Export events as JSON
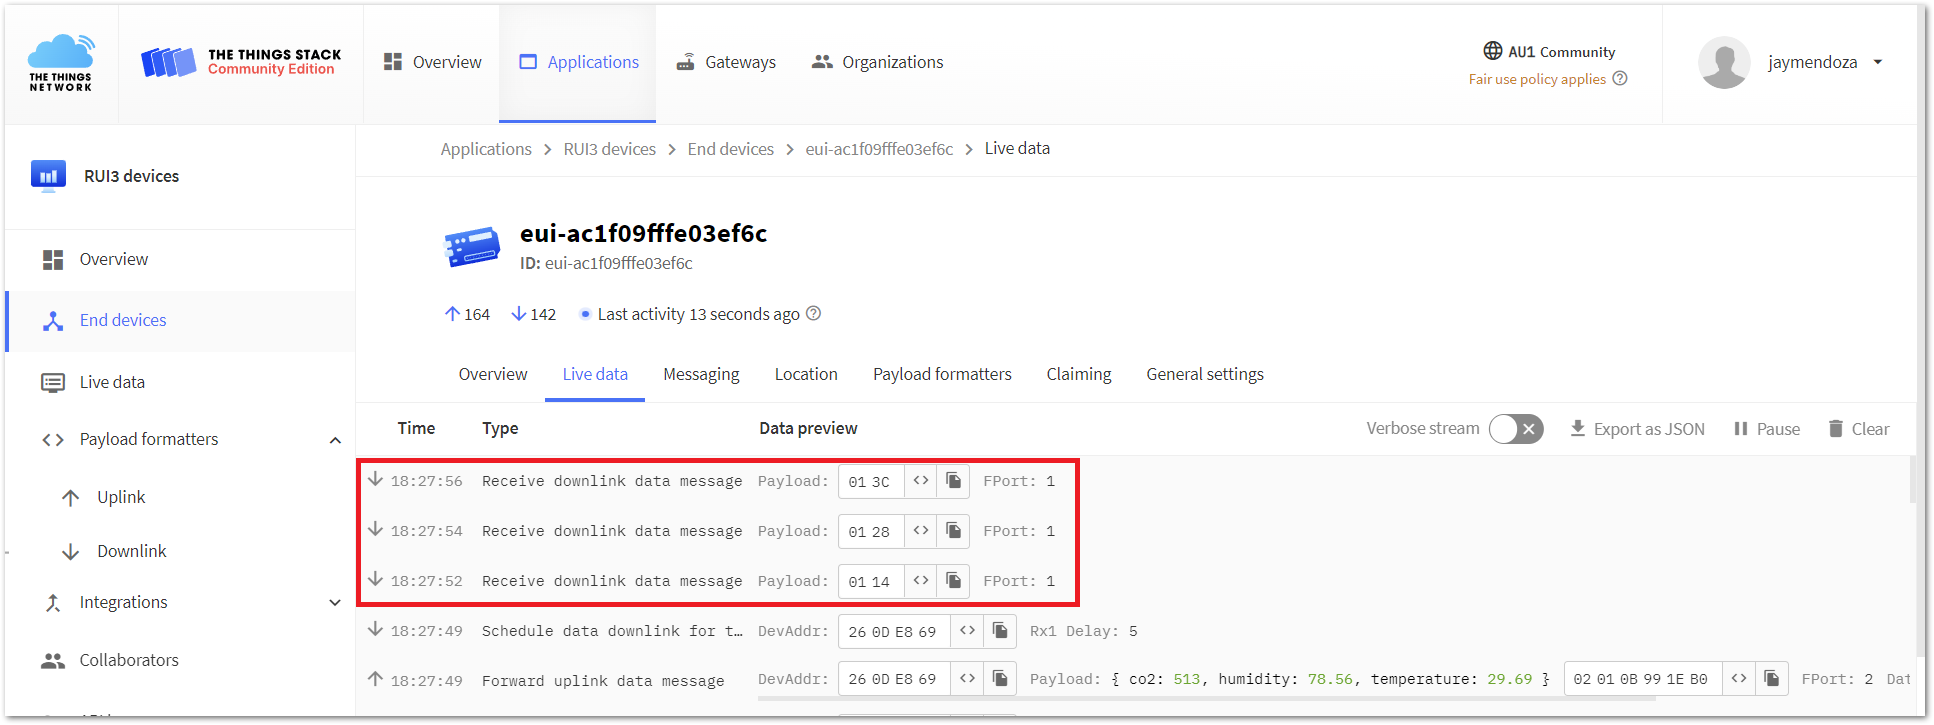 point(1637,429)
